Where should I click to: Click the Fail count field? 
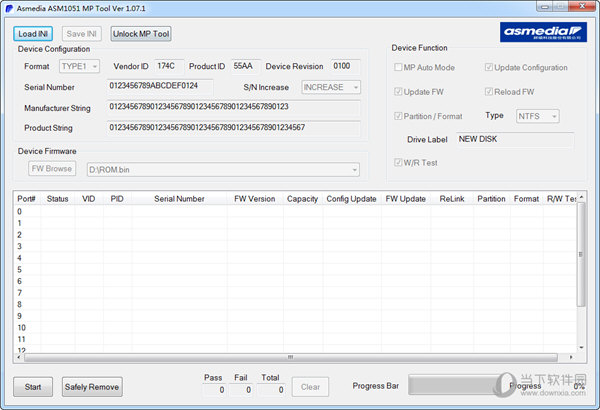click(x=241, y=390)
